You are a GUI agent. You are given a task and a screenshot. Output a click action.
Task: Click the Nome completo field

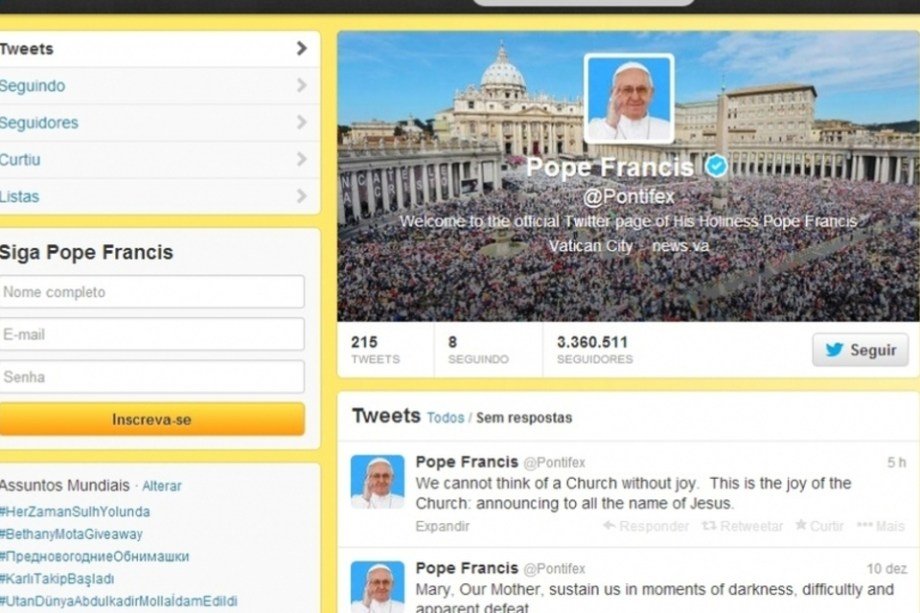(x=152, y=292)
